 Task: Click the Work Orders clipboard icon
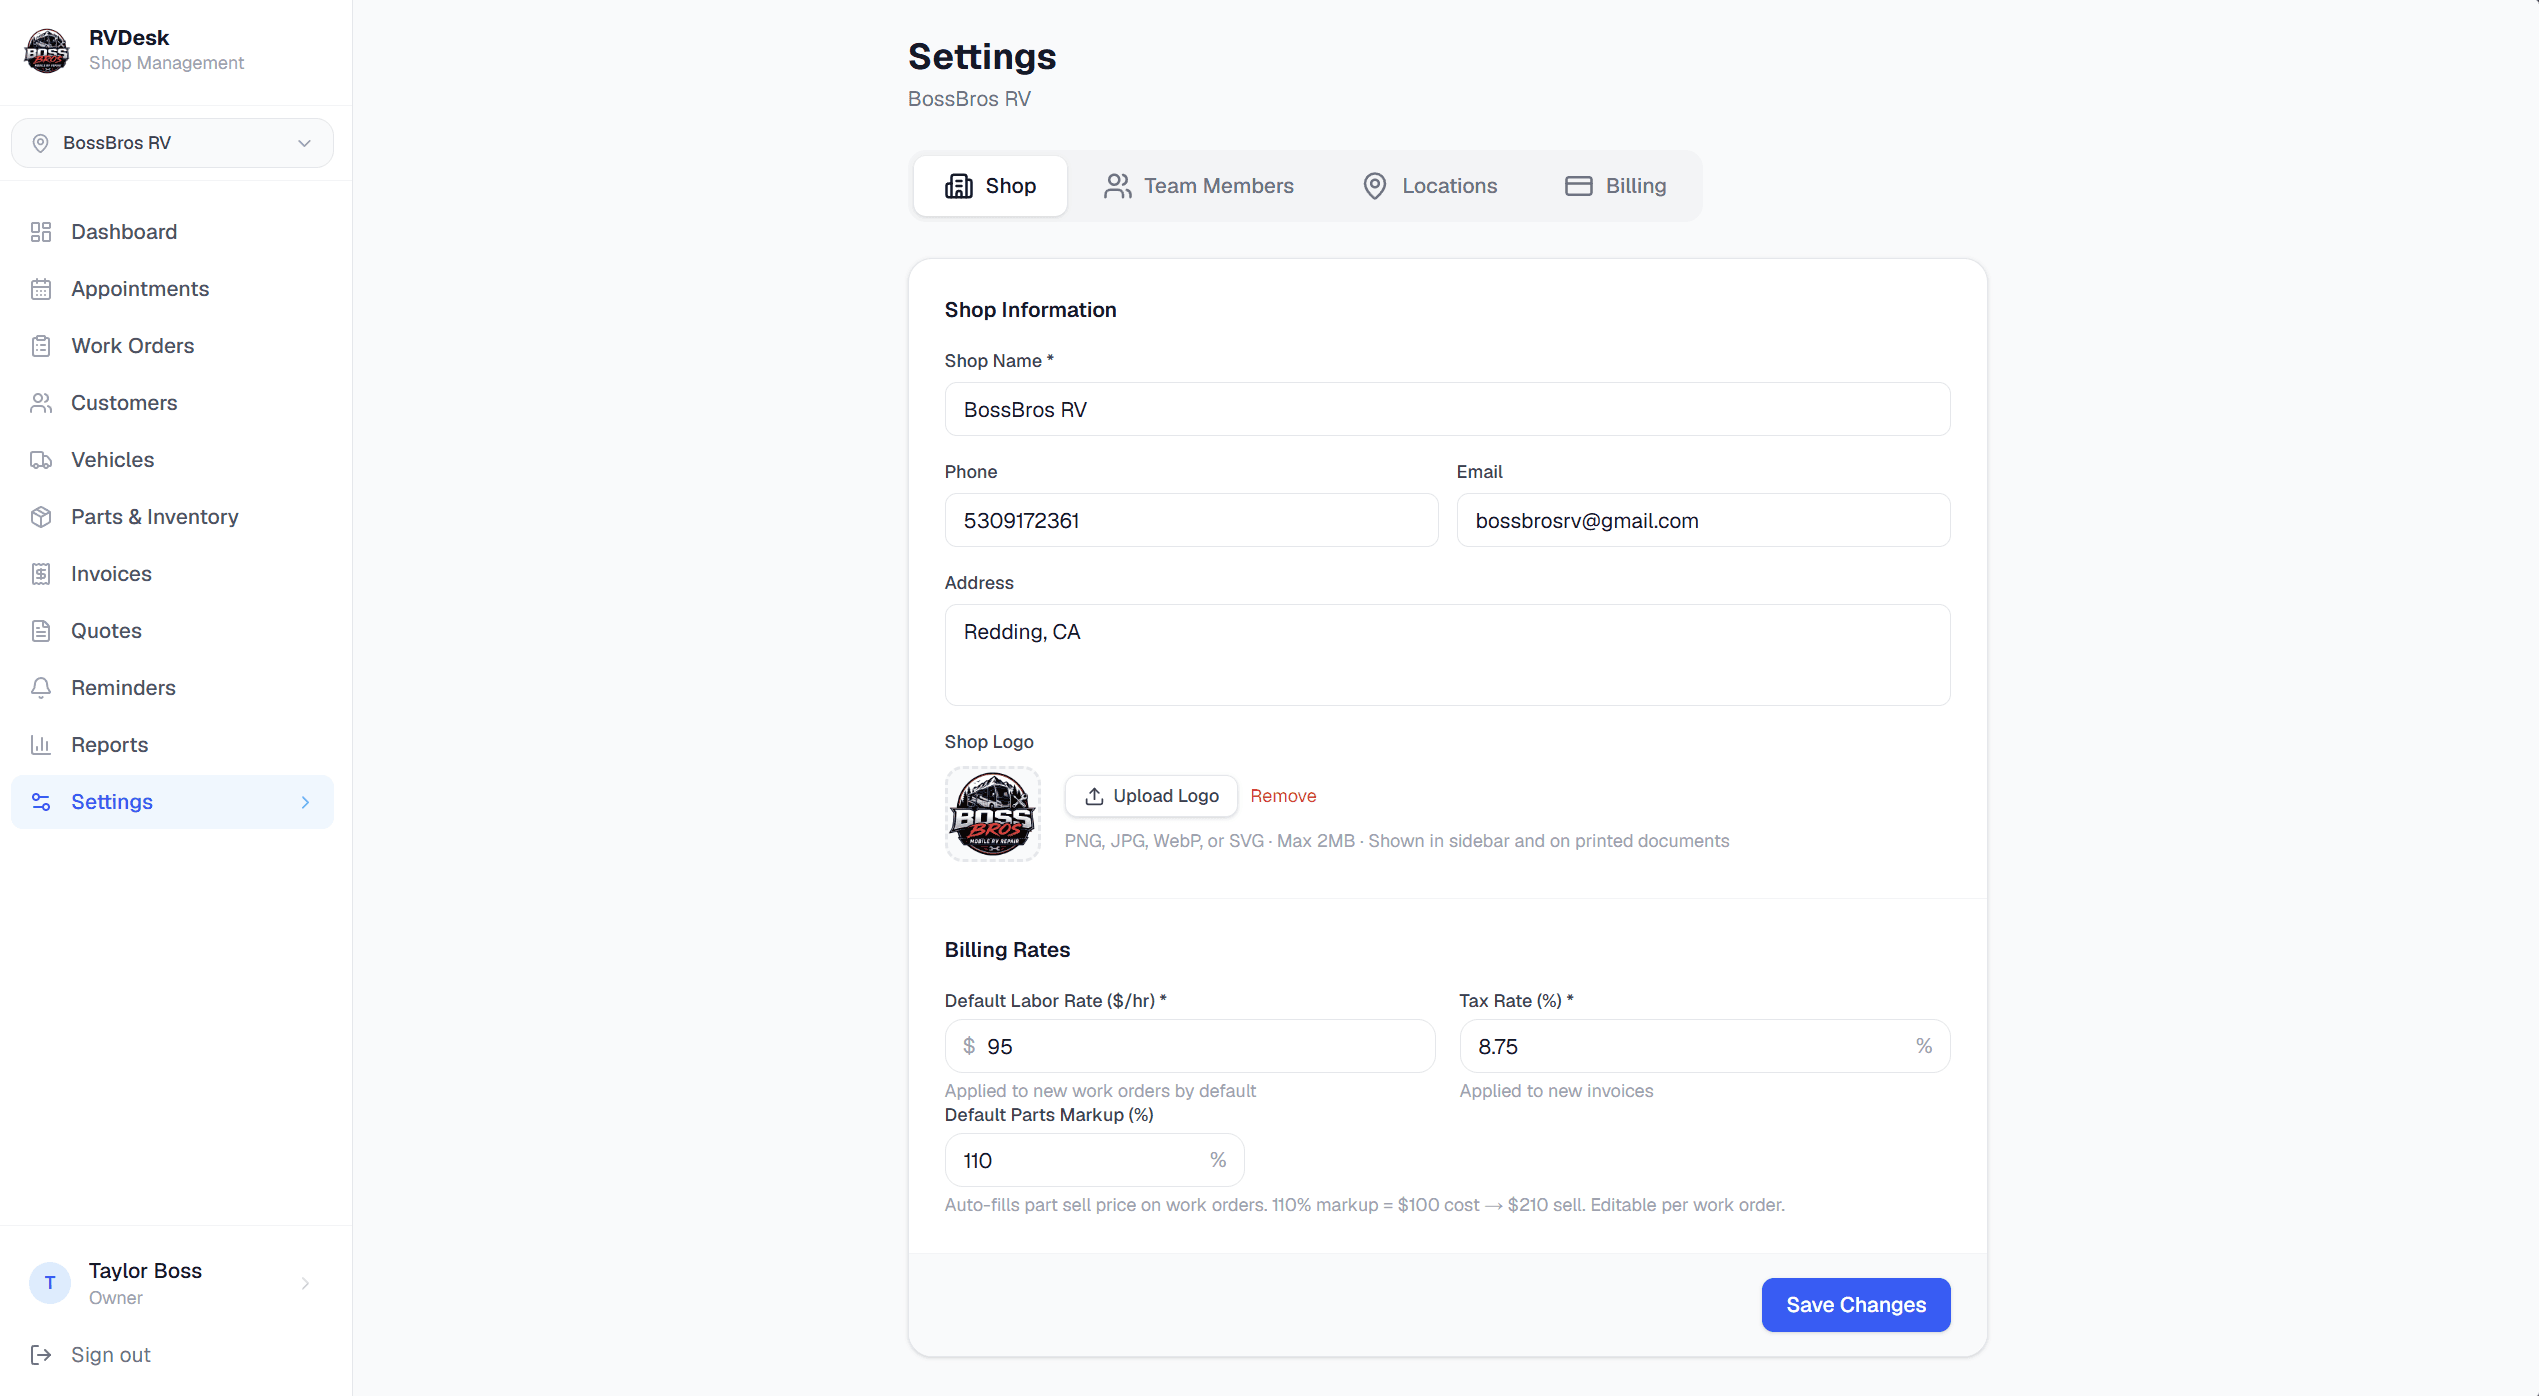point(41,346)
